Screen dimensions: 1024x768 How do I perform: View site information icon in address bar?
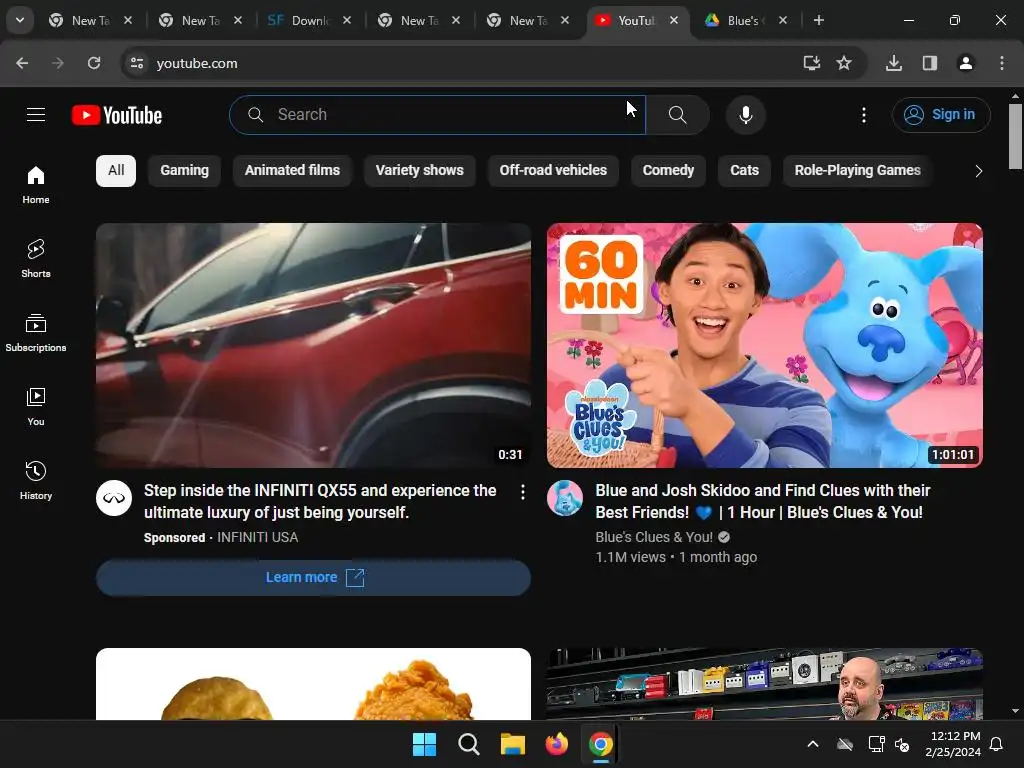click(x=137, y=63)
